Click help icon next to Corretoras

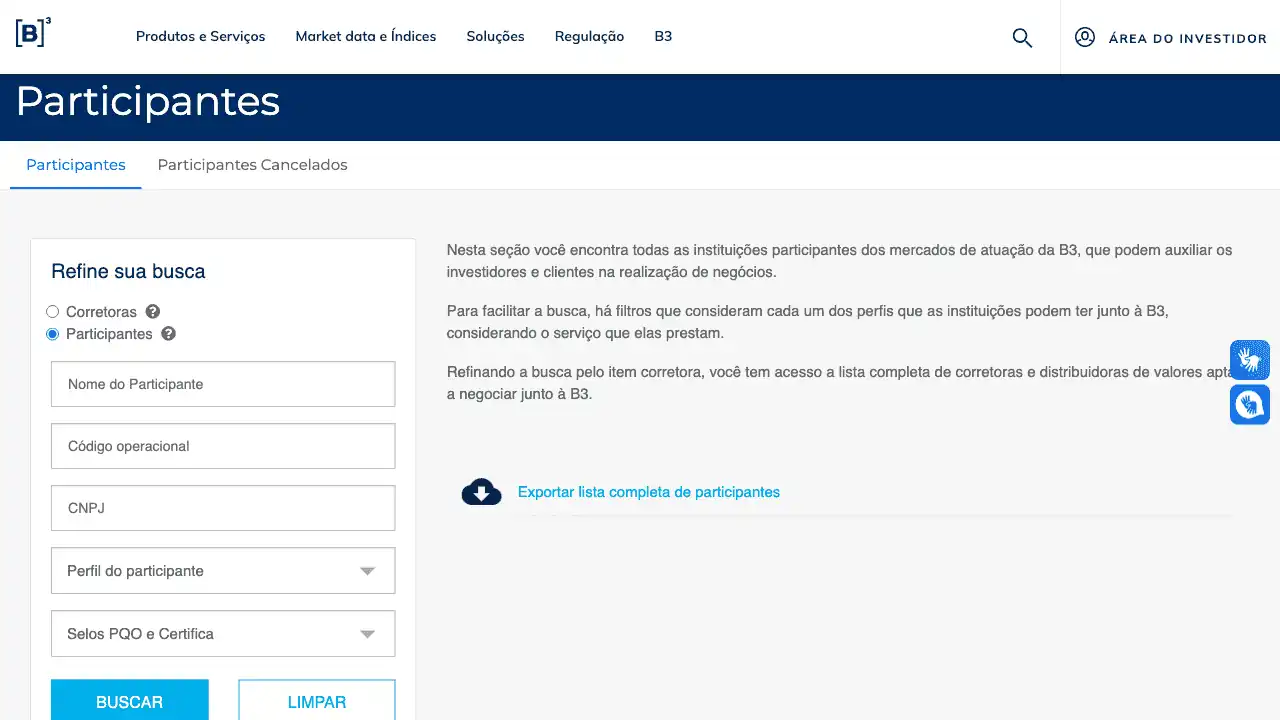tap(153, 312)
